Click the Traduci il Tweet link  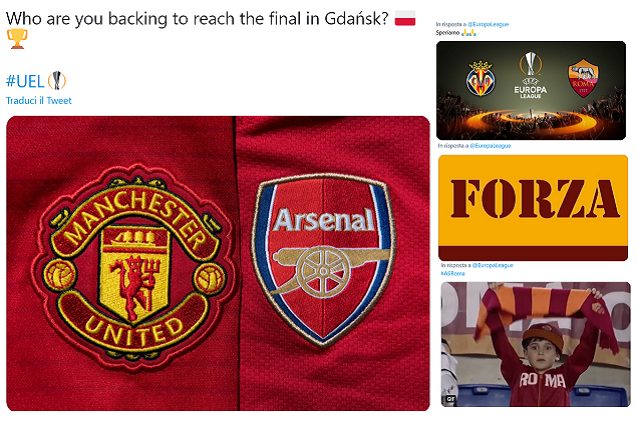[x=39, y=100]
